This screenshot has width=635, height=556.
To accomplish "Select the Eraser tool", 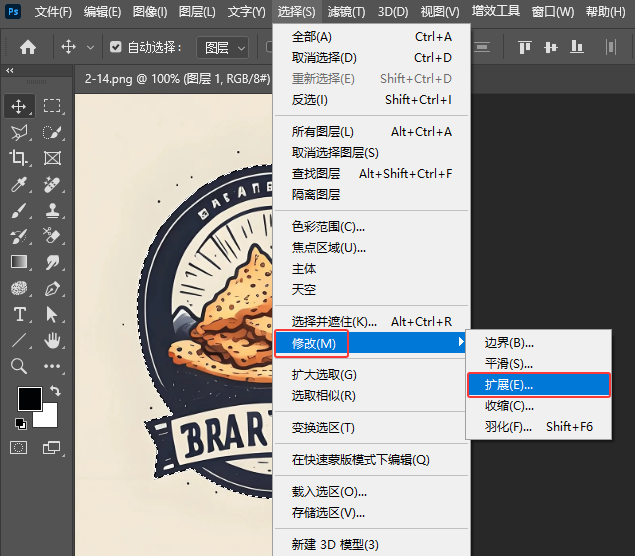I will click(52, 236).
